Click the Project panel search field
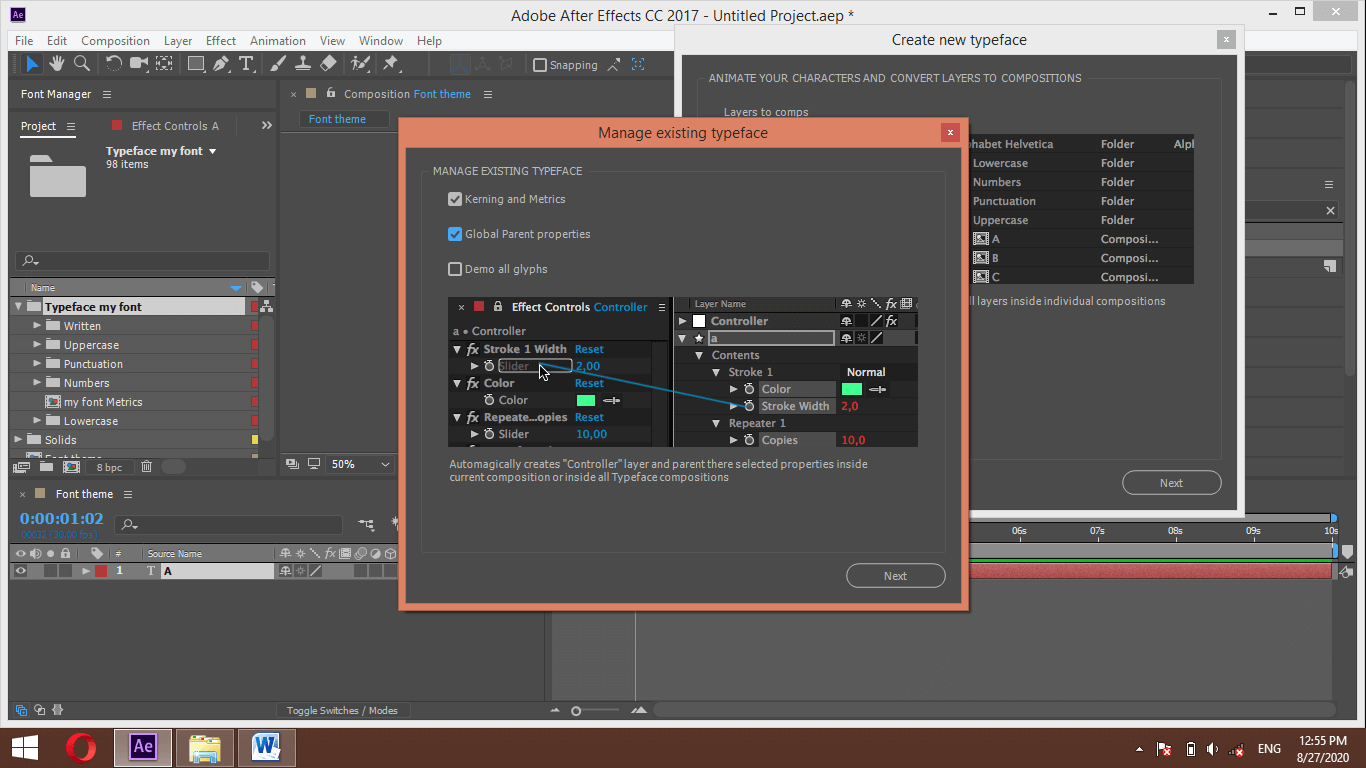This screenshot has height=768, width=1366. [x=141, y=261]
